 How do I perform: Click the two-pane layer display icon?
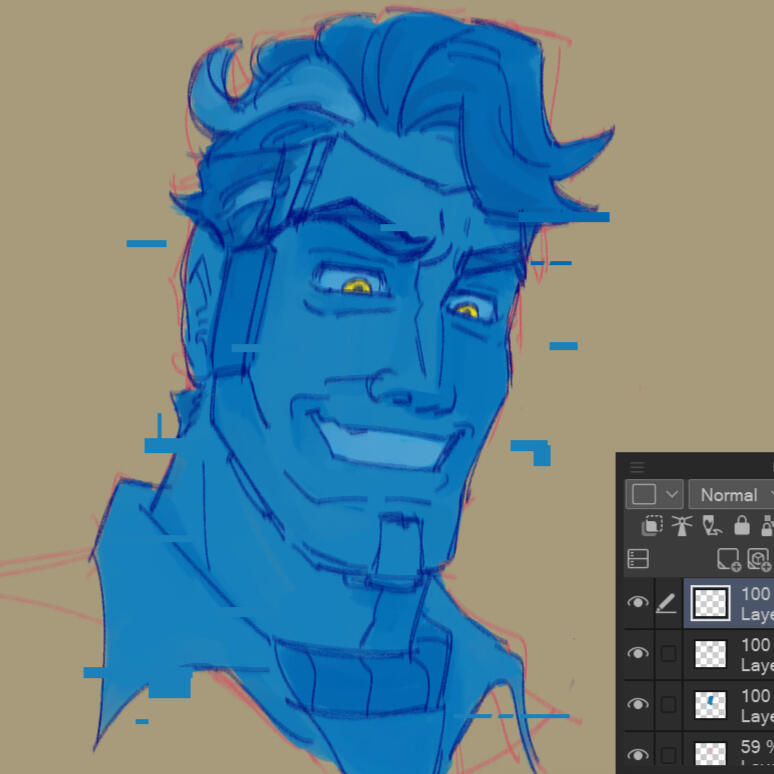[x=638, y=559]
